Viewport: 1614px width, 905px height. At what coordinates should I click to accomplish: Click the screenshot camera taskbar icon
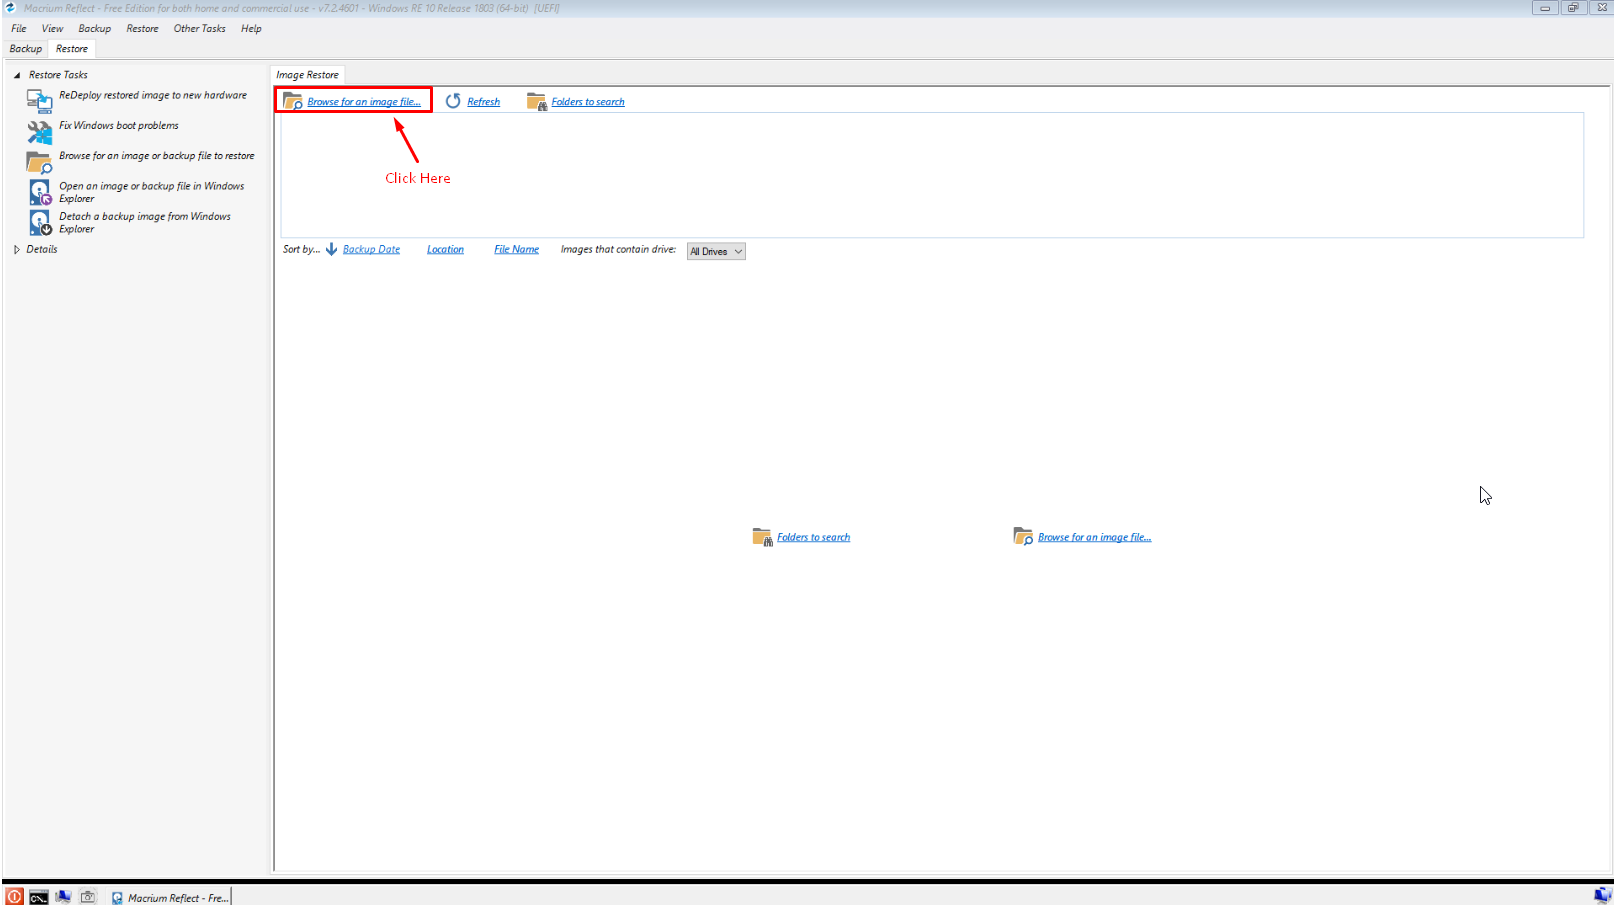pos(88,897)
